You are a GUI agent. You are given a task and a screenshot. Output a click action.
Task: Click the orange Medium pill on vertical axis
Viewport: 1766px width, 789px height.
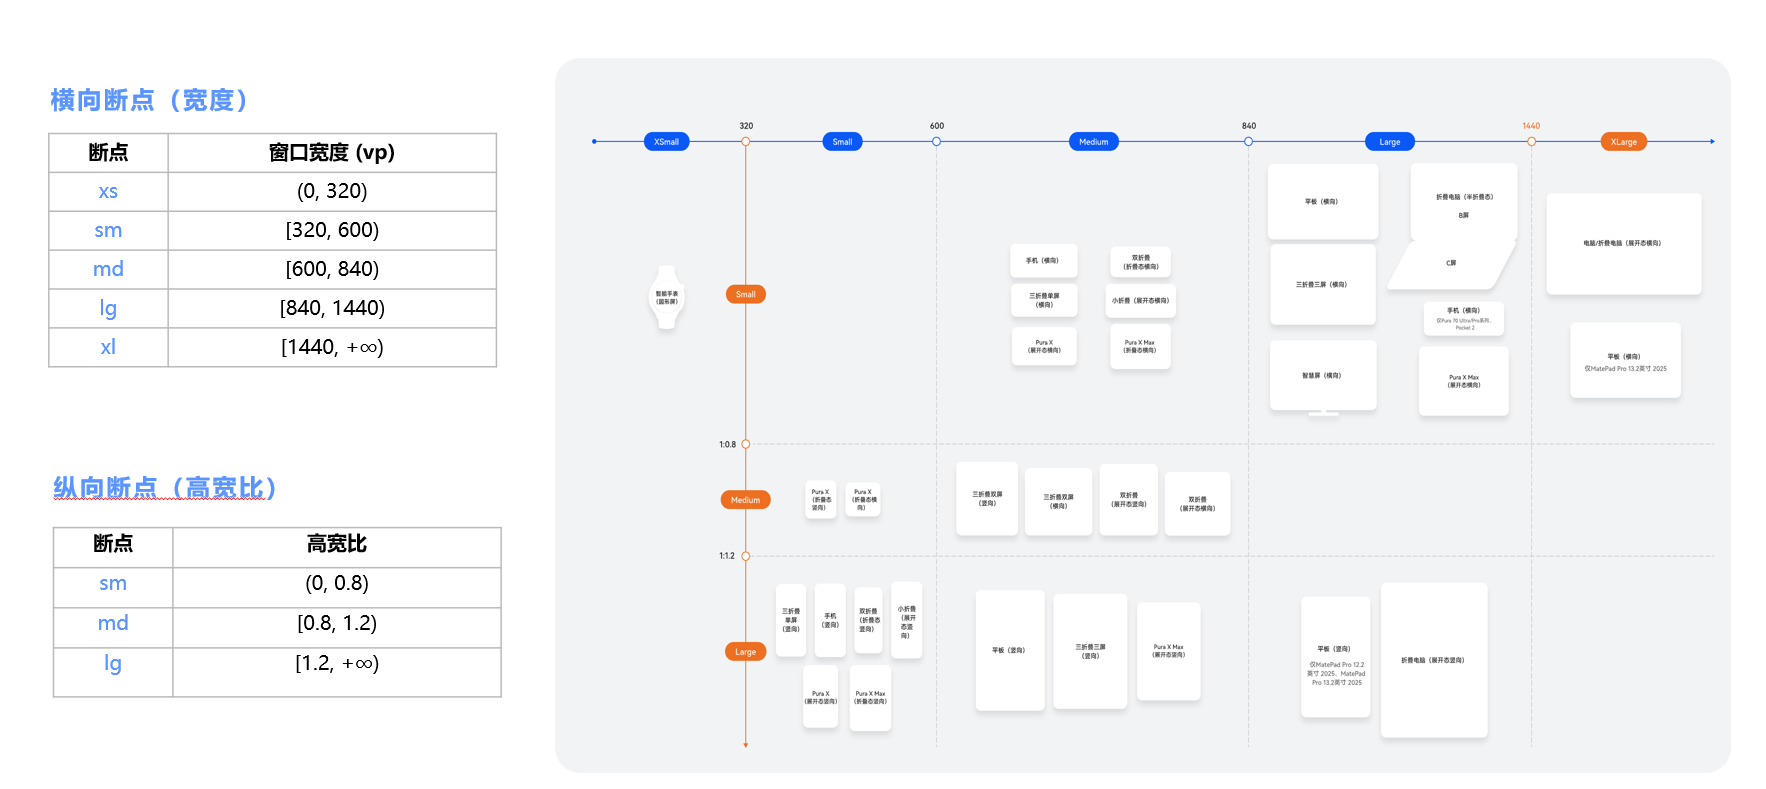pos(746,500)
